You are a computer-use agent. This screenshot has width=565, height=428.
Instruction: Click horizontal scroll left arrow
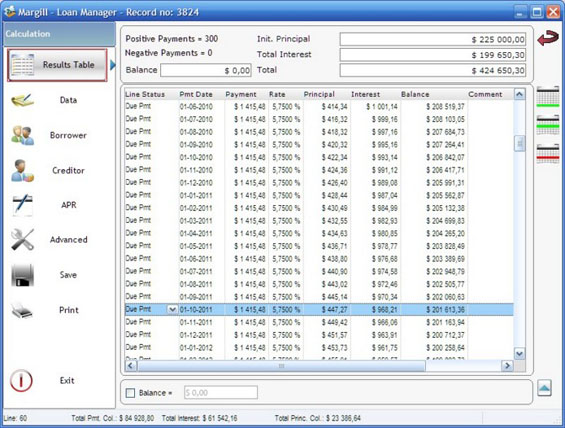130,366
